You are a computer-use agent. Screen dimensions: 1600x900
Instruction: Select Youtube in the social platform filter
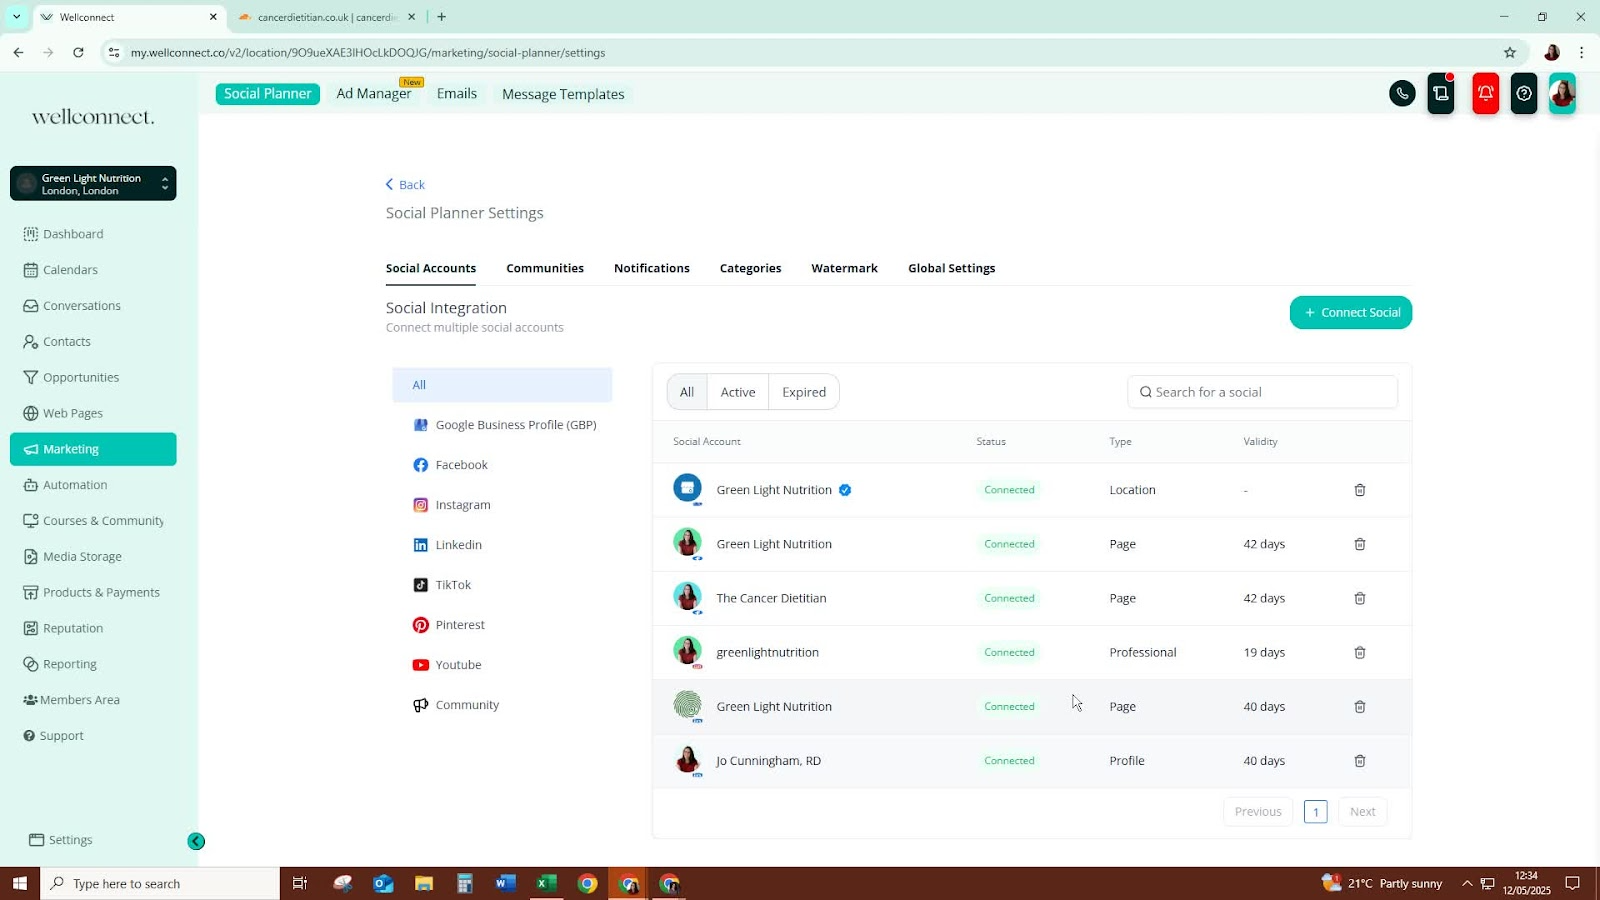(x=457, y=665)
